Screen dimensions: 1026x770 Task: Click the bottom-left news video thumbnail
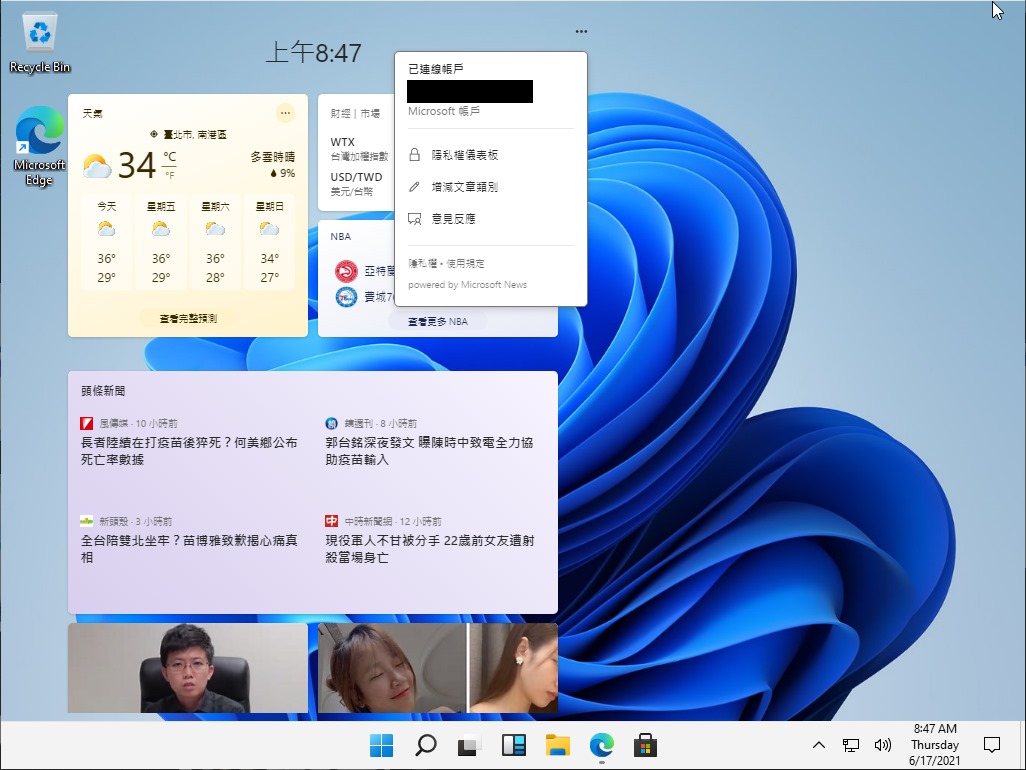(x=186, y=668)
